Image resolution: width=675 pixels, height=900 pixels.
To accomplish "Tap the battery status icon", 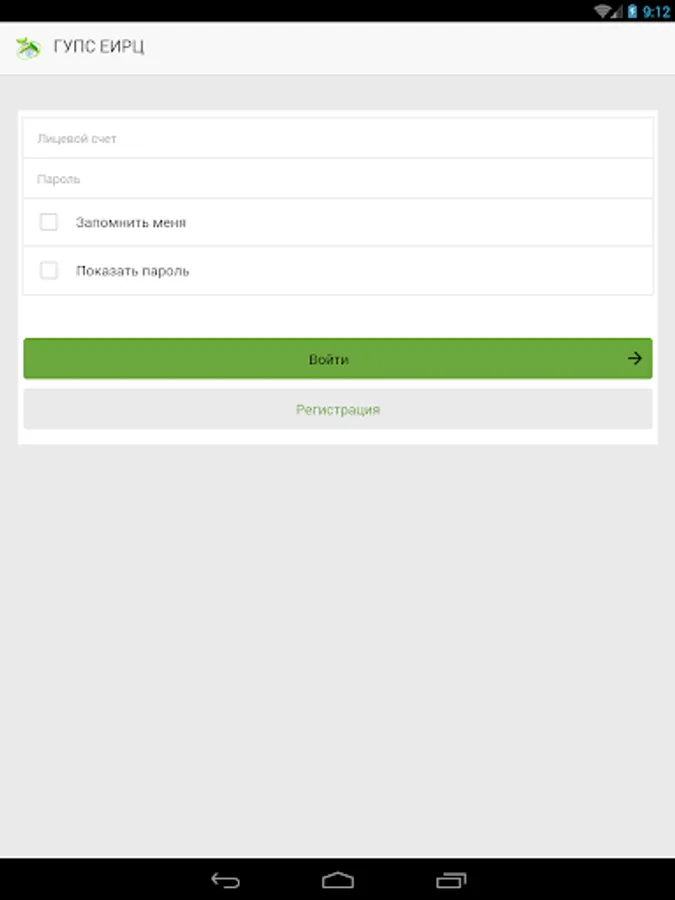I will [x=633, y=11].
